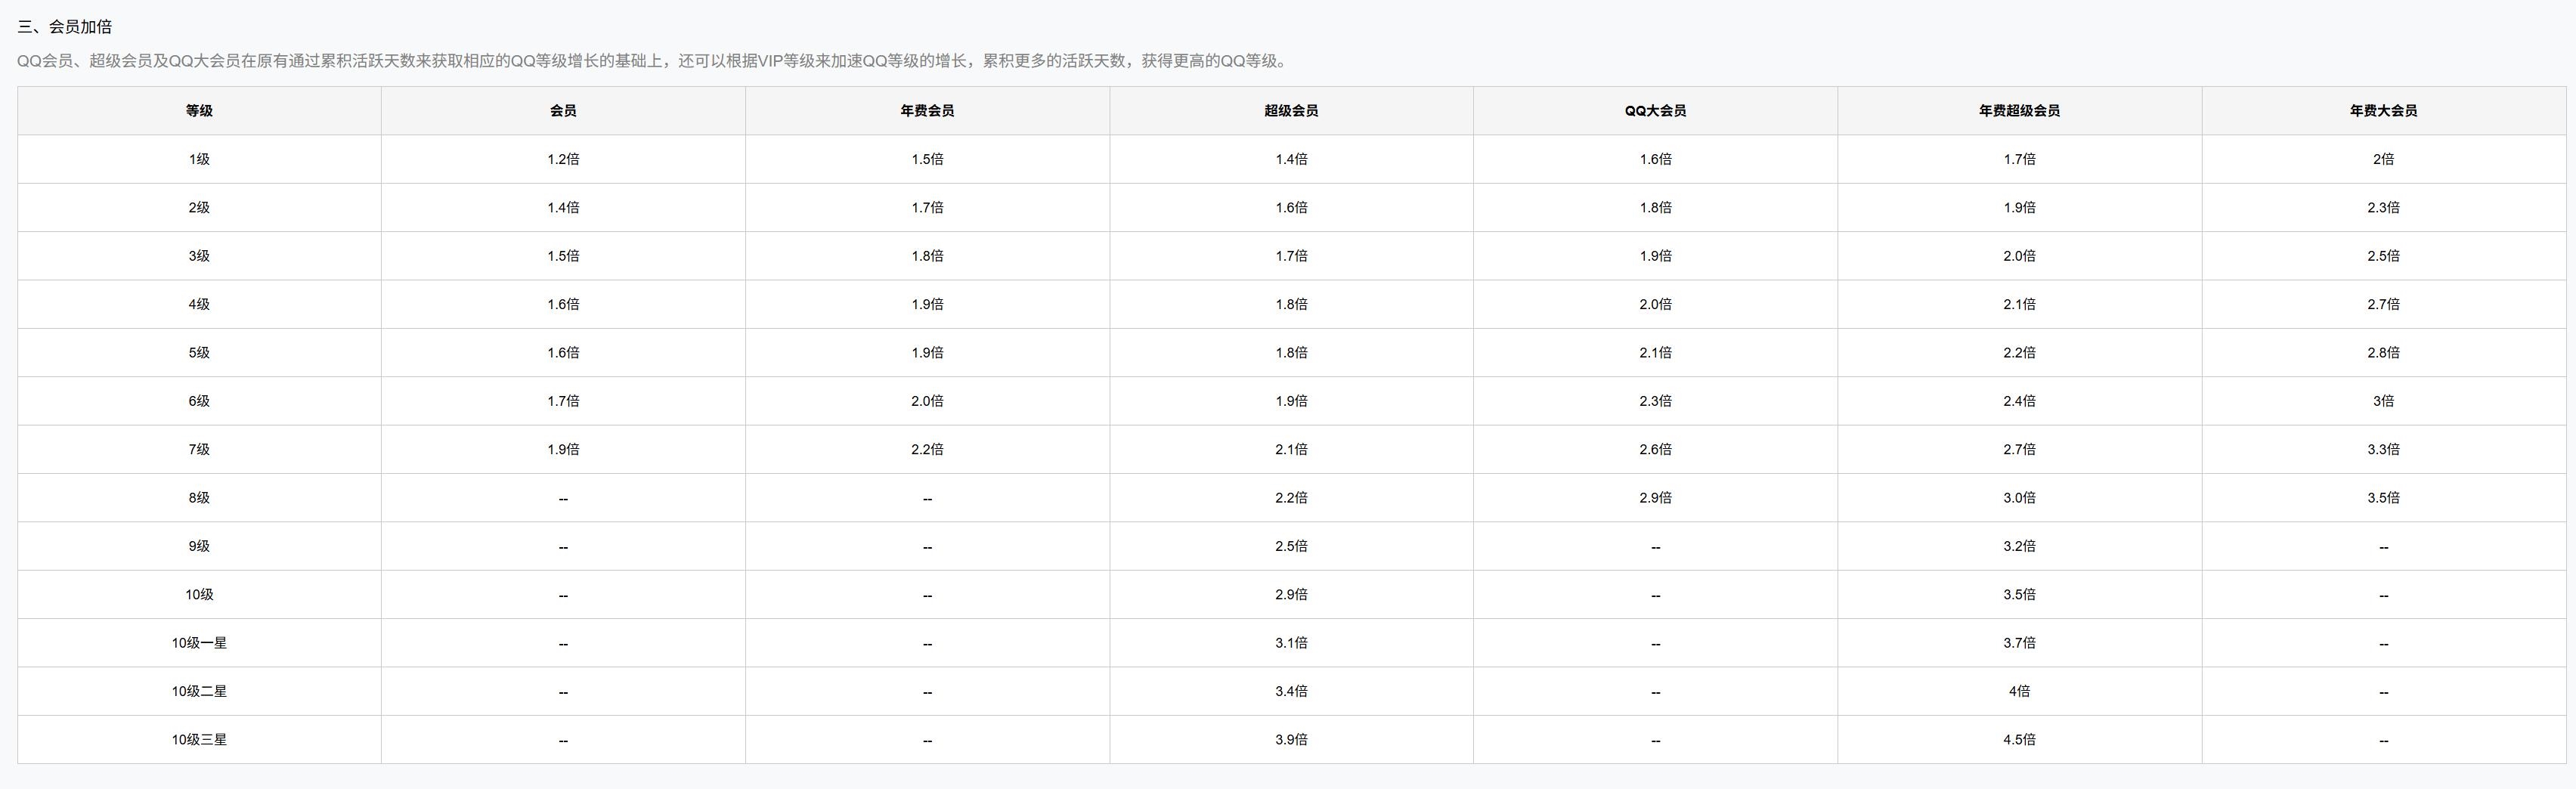Click 1.6倍 in 4级 row under 会员
The width and height of the screenshot is (2576, 789).
click(x=563, y=304)
